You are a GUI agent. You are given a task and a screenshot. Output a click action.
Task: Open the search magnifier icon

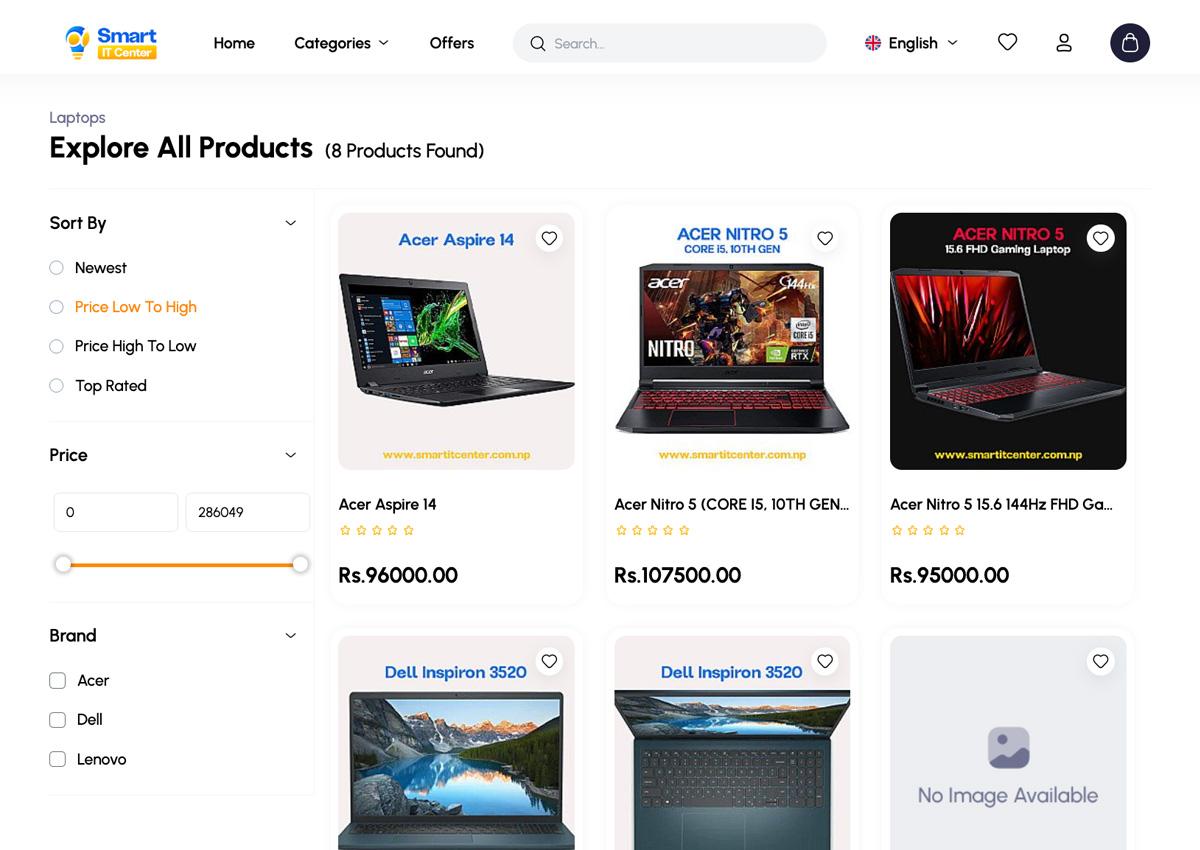(x=538, y=44)
